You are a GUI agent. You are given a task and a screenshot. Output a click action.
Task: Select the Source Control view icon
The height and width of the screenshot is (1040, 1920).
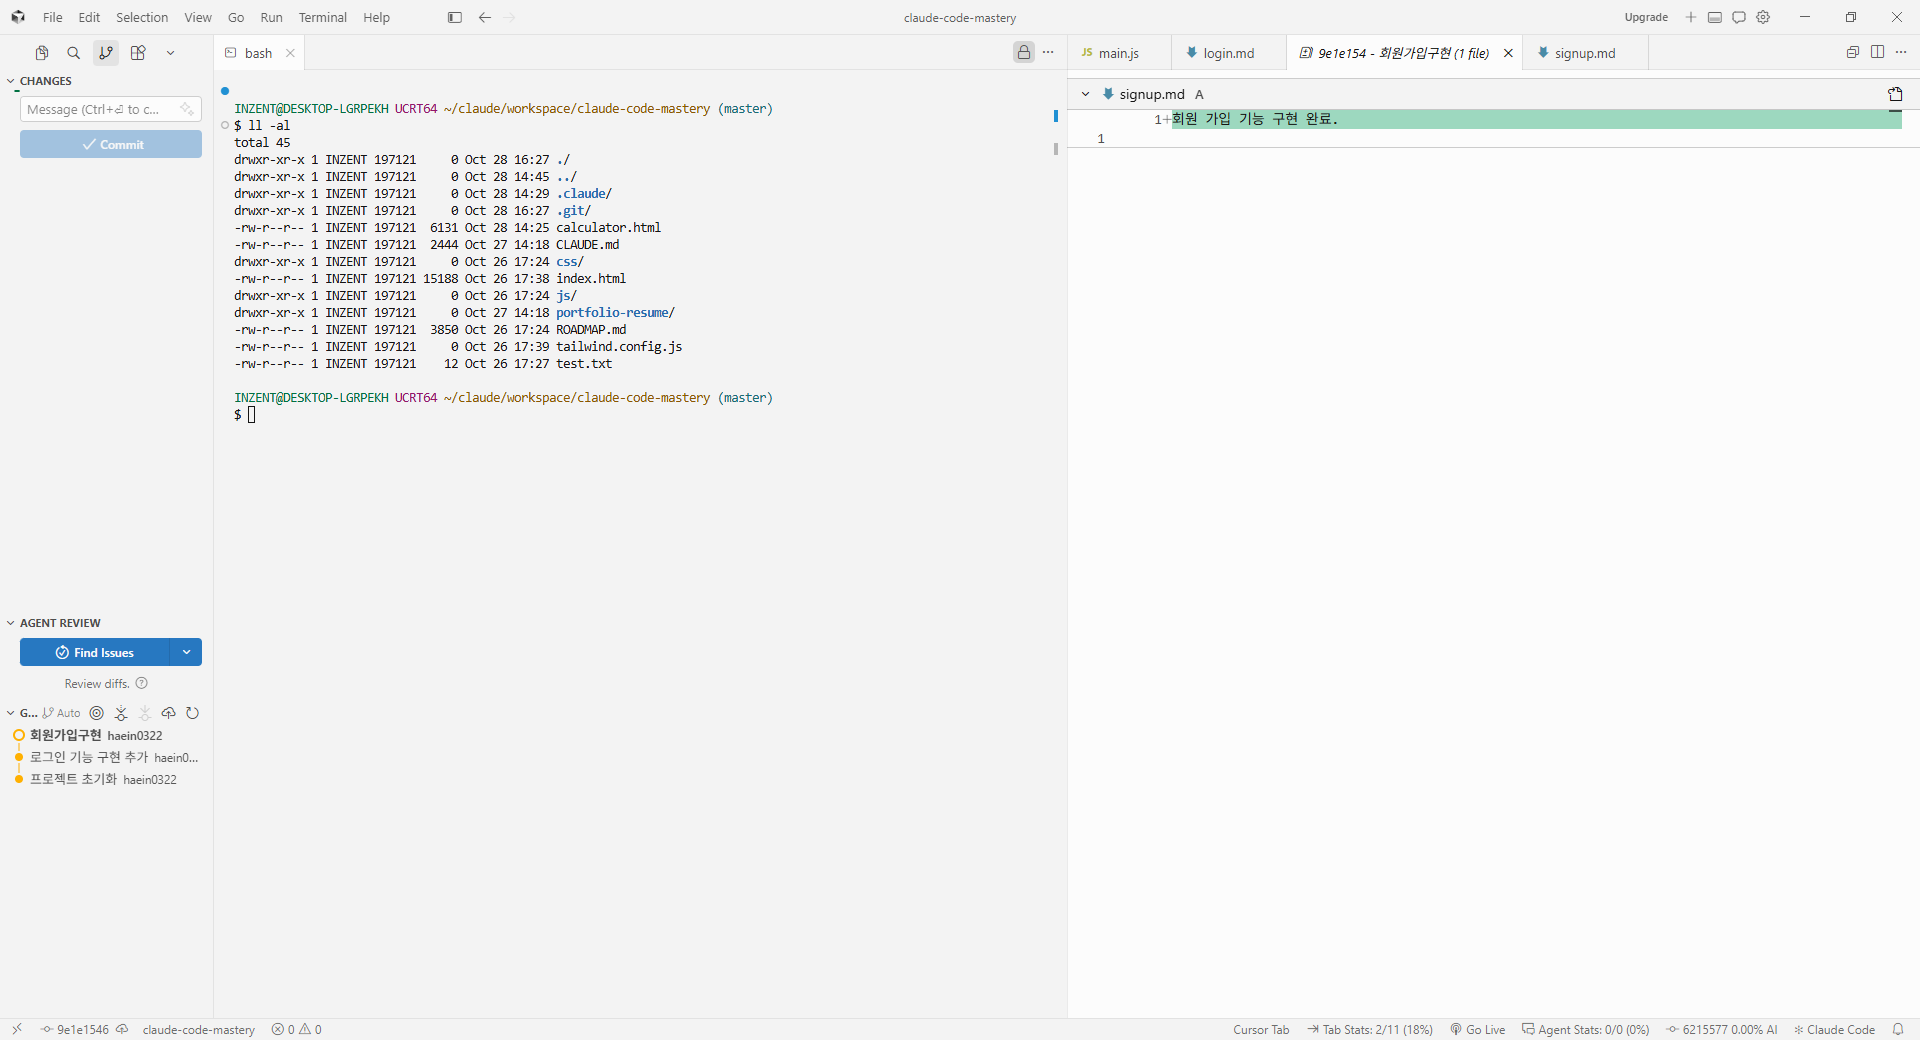pos(106,53)
